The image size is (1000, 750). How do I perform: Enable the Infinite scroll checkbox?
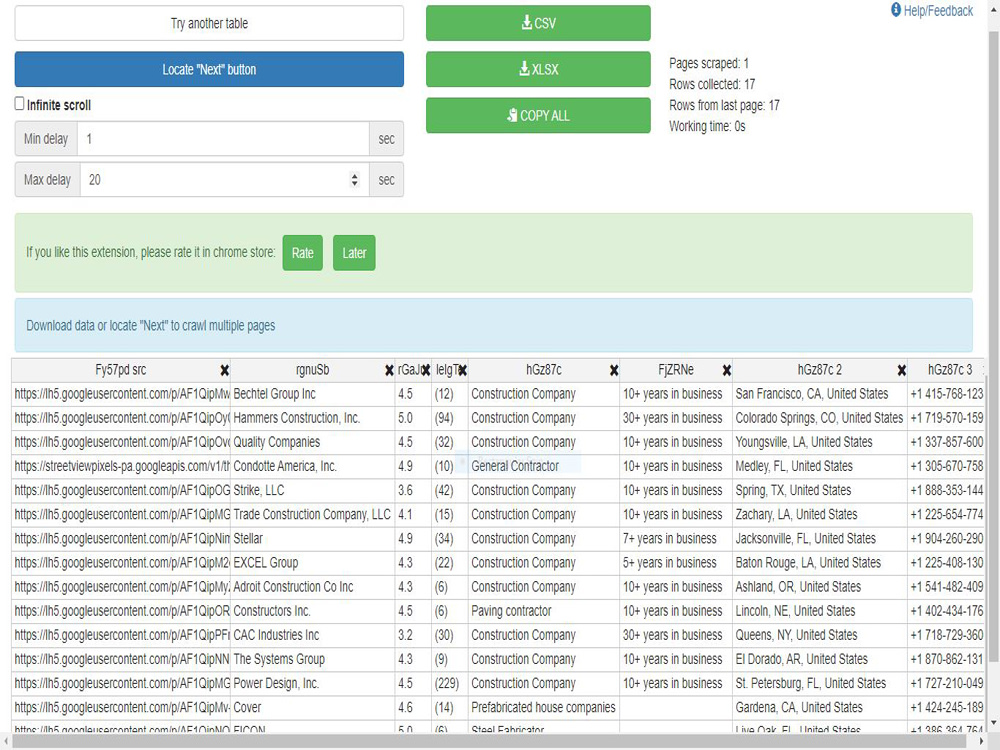point(18,103)
